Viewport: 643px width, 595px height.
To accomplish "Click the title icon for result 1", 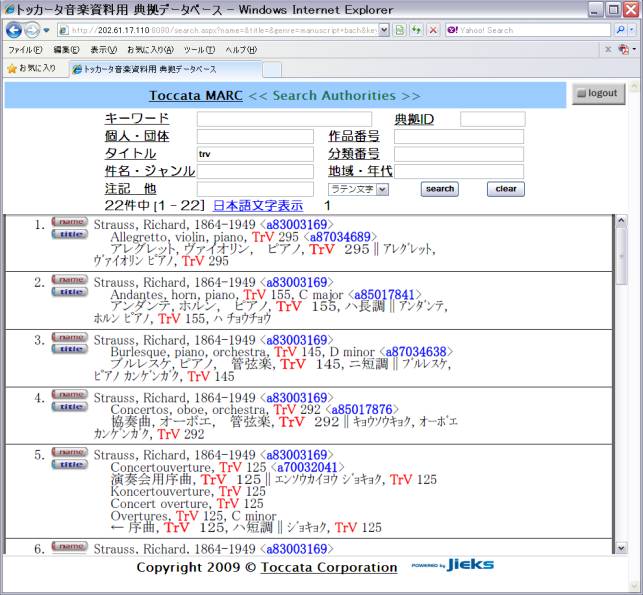I will pyautogui.click(x=69, y=234).
